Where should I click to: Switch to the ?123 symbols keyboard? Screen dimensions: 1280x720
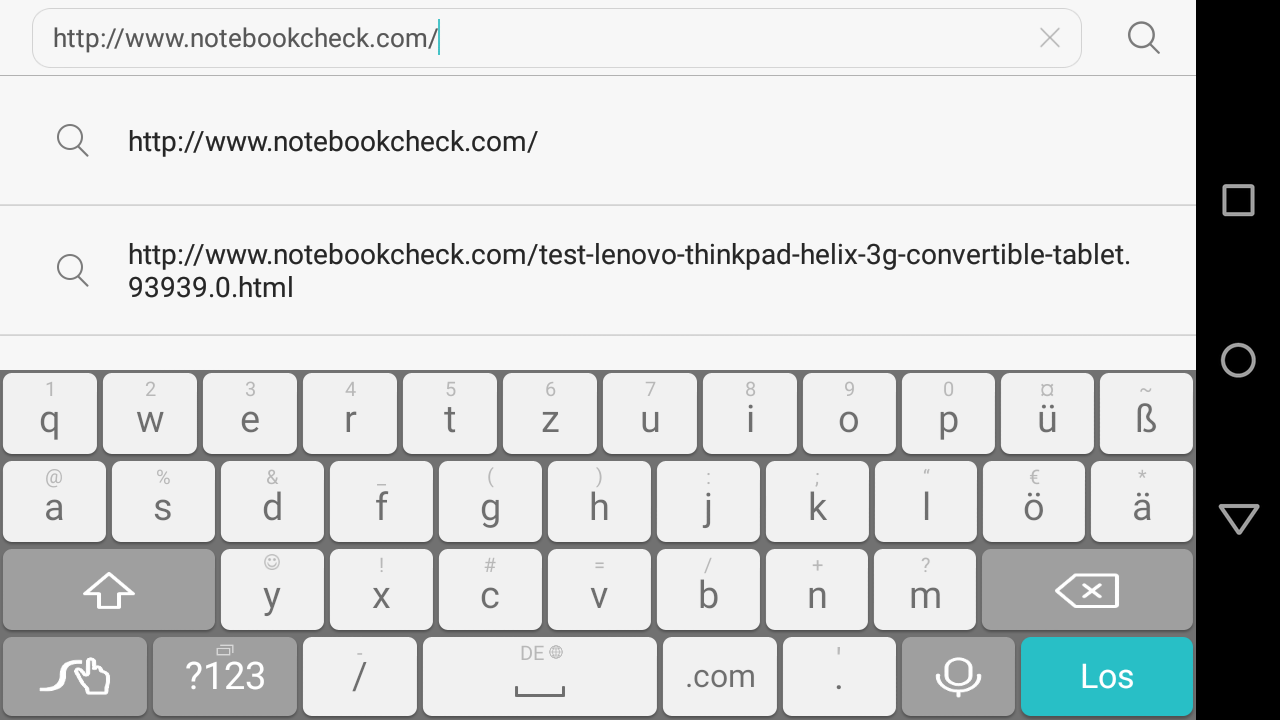coord(225,677)
